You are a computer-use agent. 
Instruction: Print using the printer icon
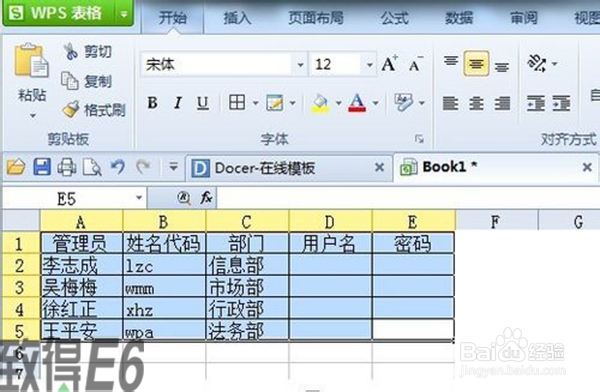coord(67,167)
